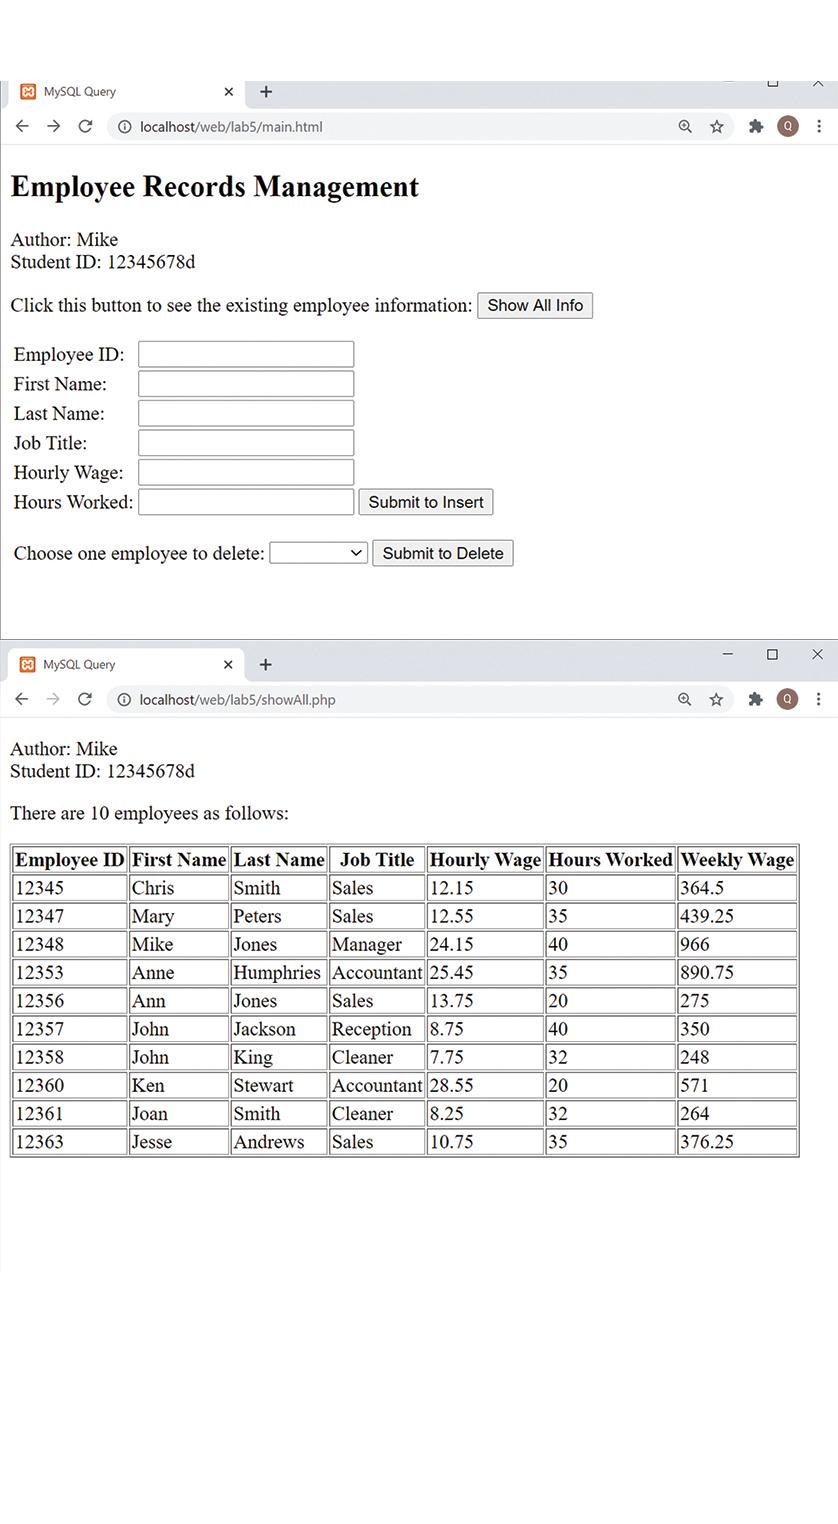Viewport: 838px width, 1524px height.
Task: Go forward in the main.html browser window
Action: (x=54, y=126)
